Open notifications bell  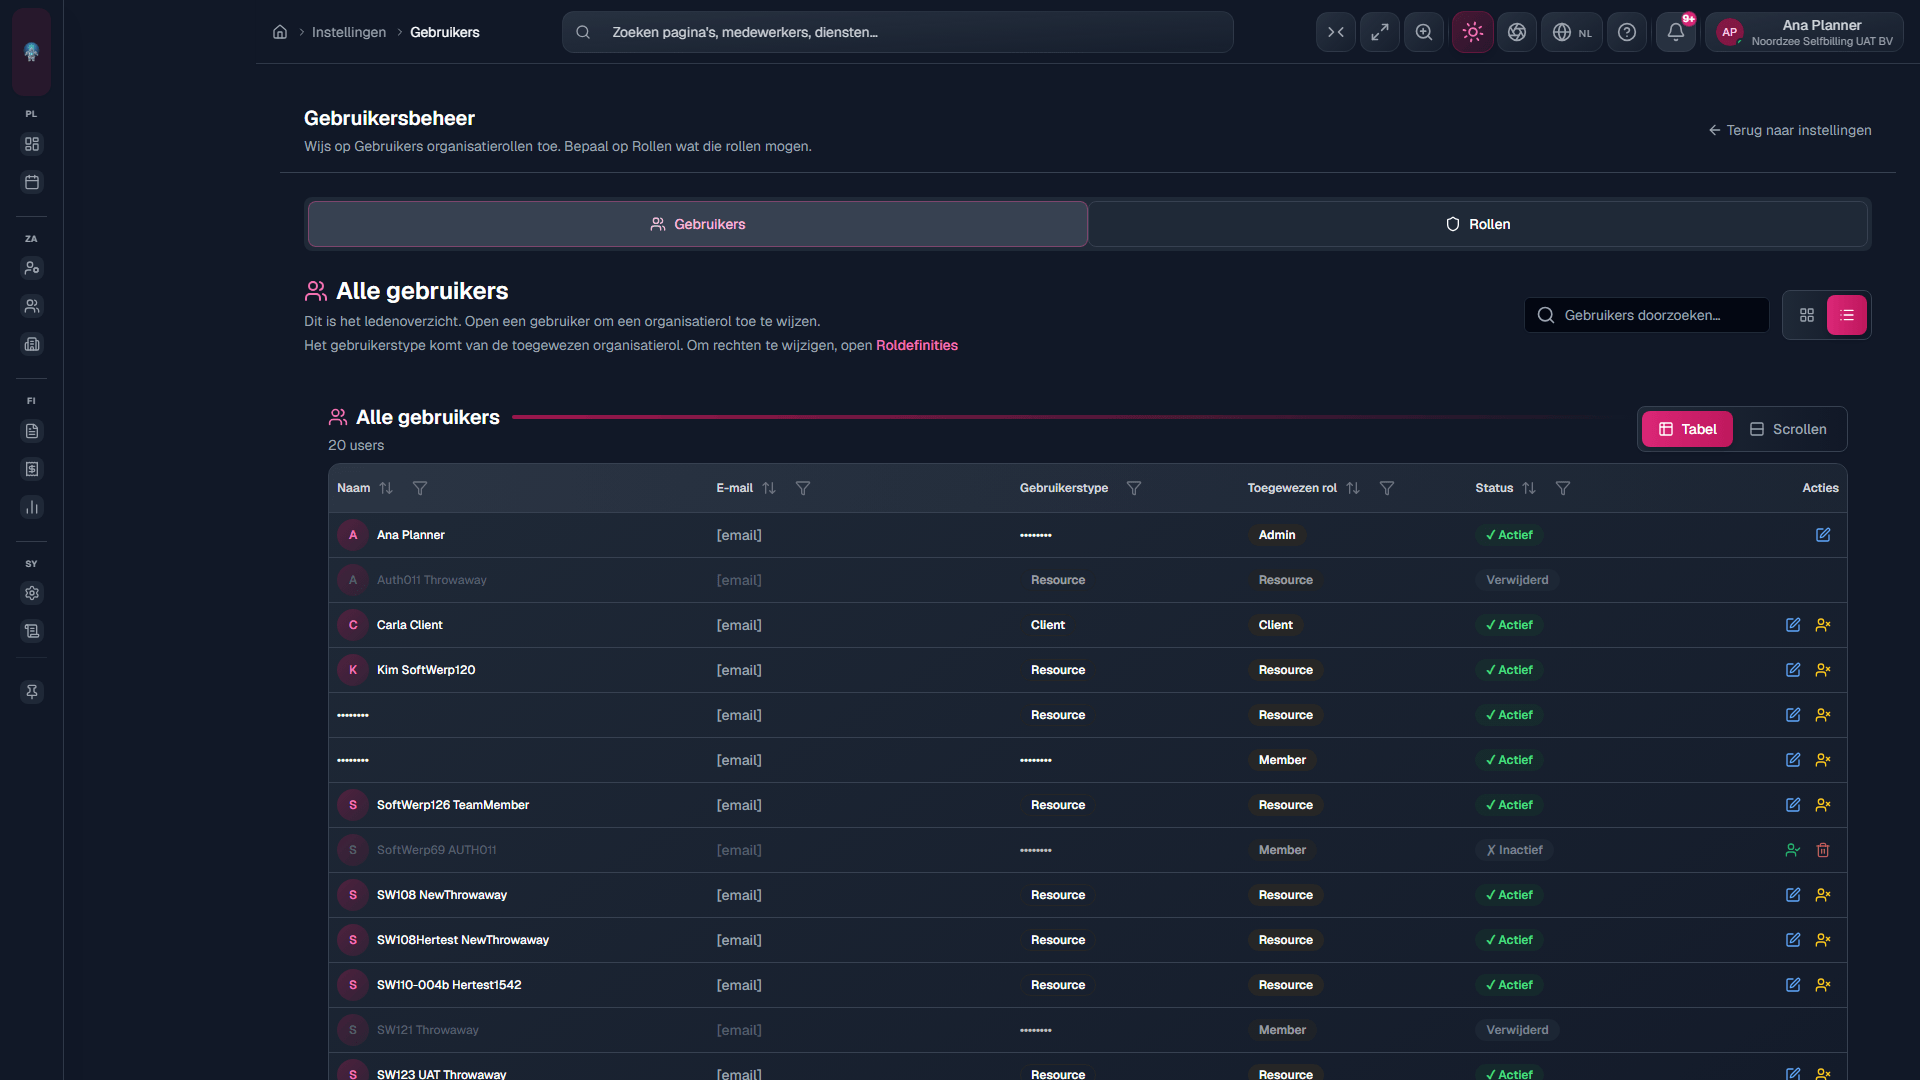click(1676, 32)
